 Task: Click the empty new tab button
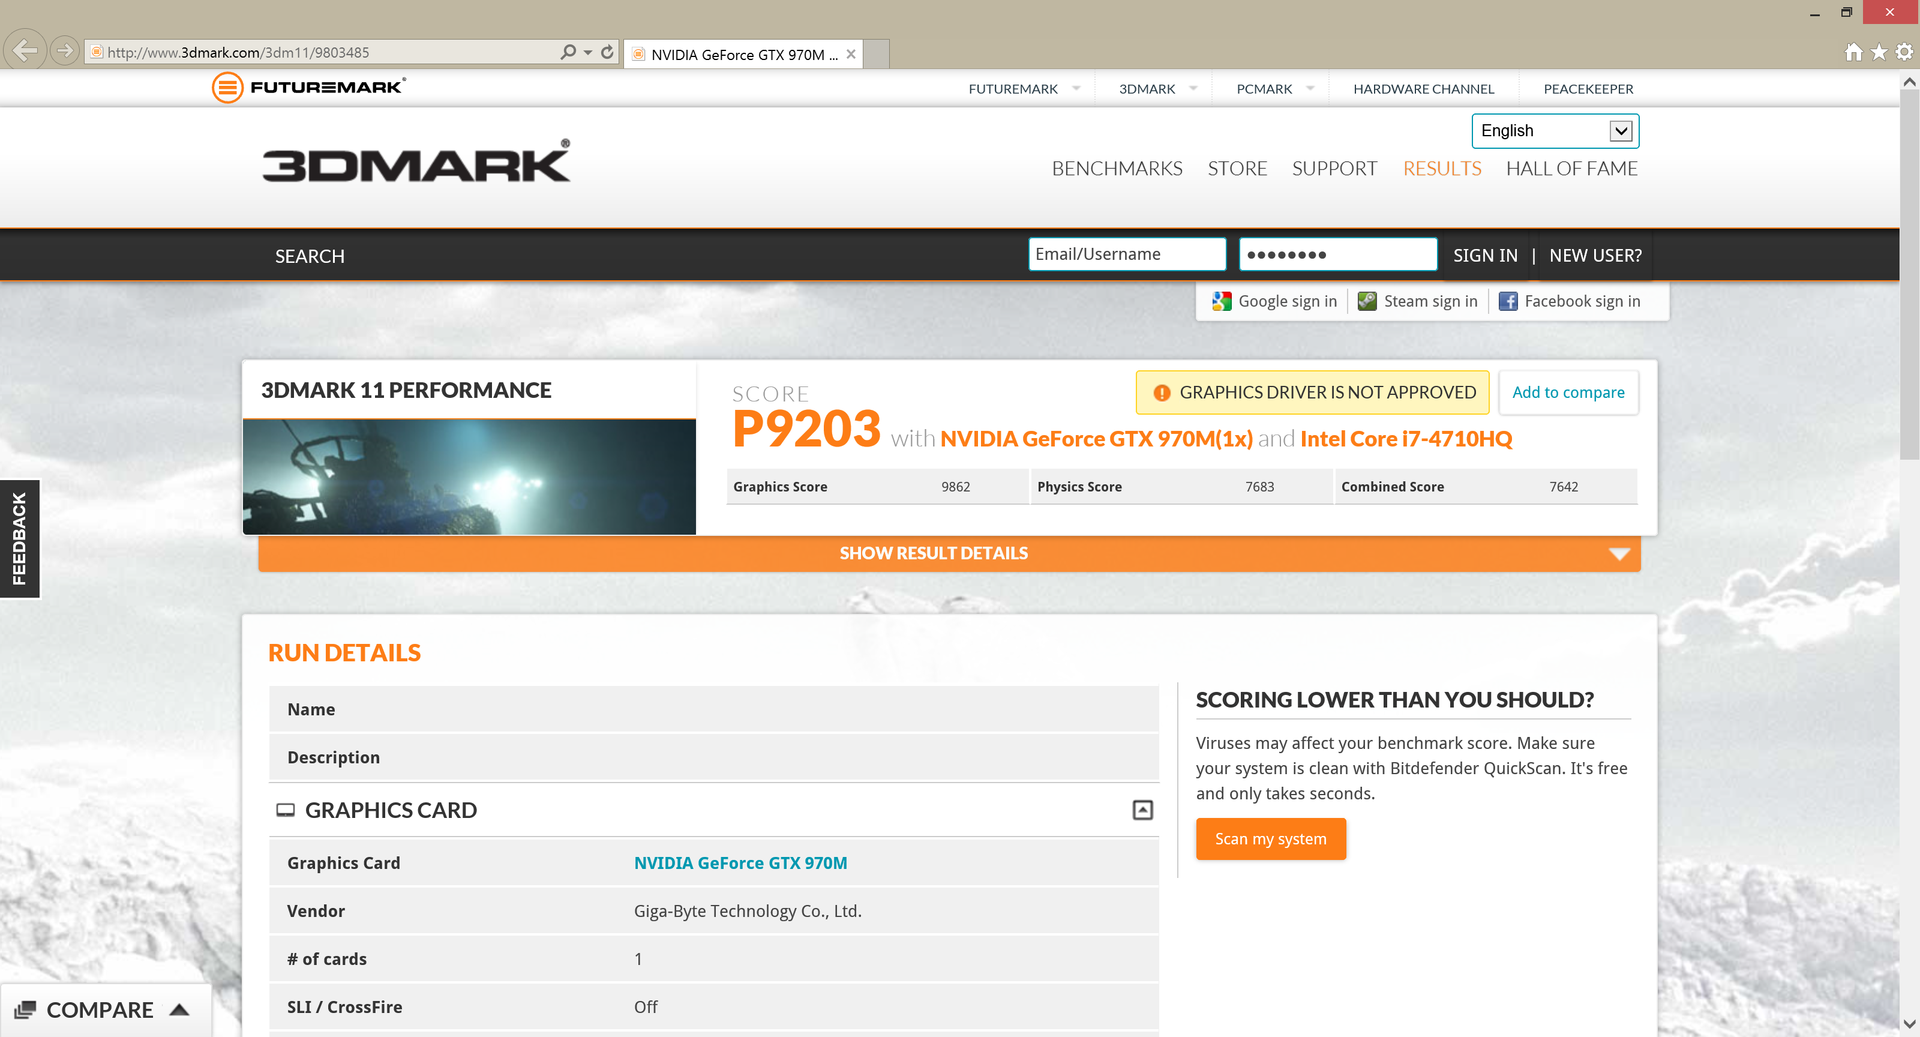(877, 54)
